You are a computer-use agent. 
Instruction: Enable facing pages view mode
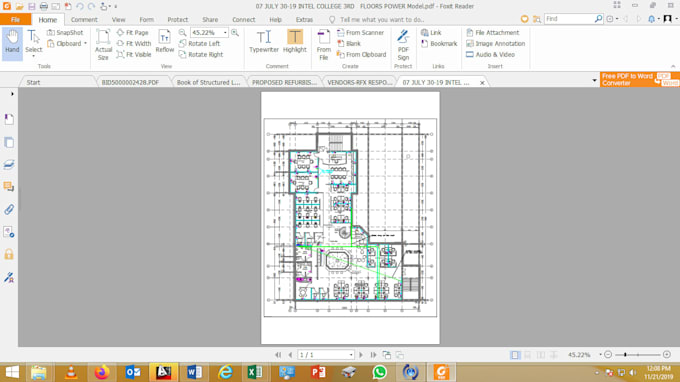tap(541, 355)
